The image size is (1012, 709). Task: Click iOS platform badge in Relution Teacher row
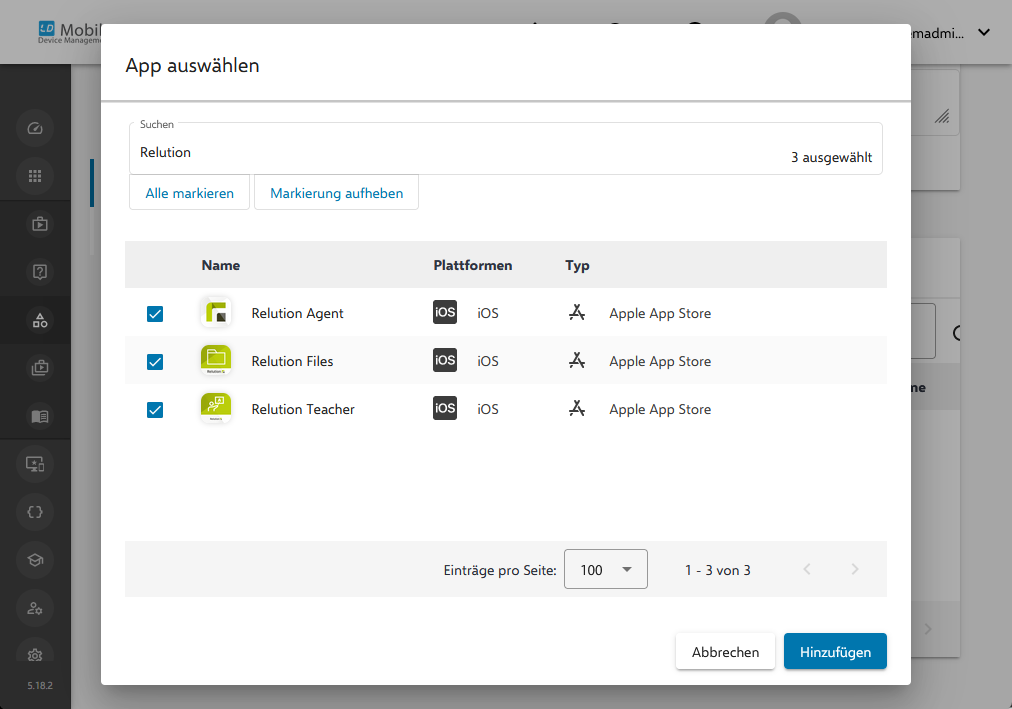point(445,408)
